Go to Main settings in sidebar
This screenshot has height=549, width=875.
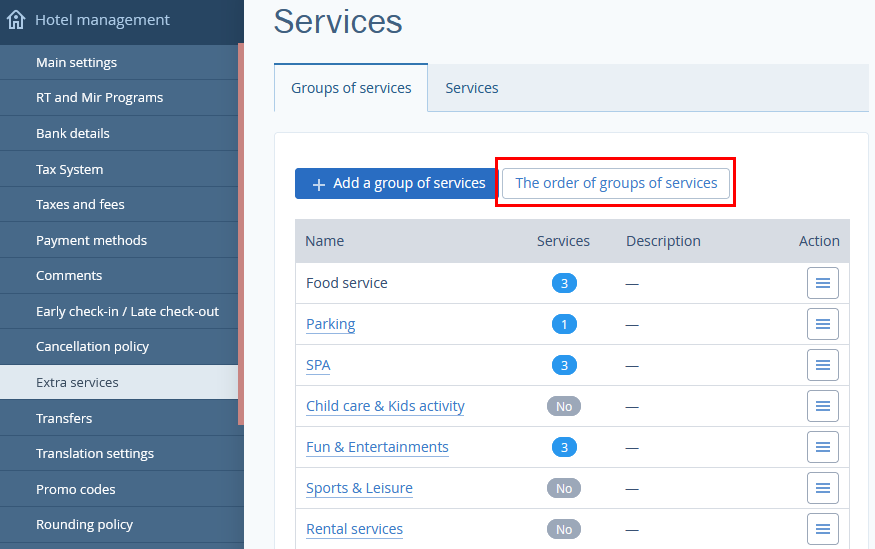click(119, 62)
